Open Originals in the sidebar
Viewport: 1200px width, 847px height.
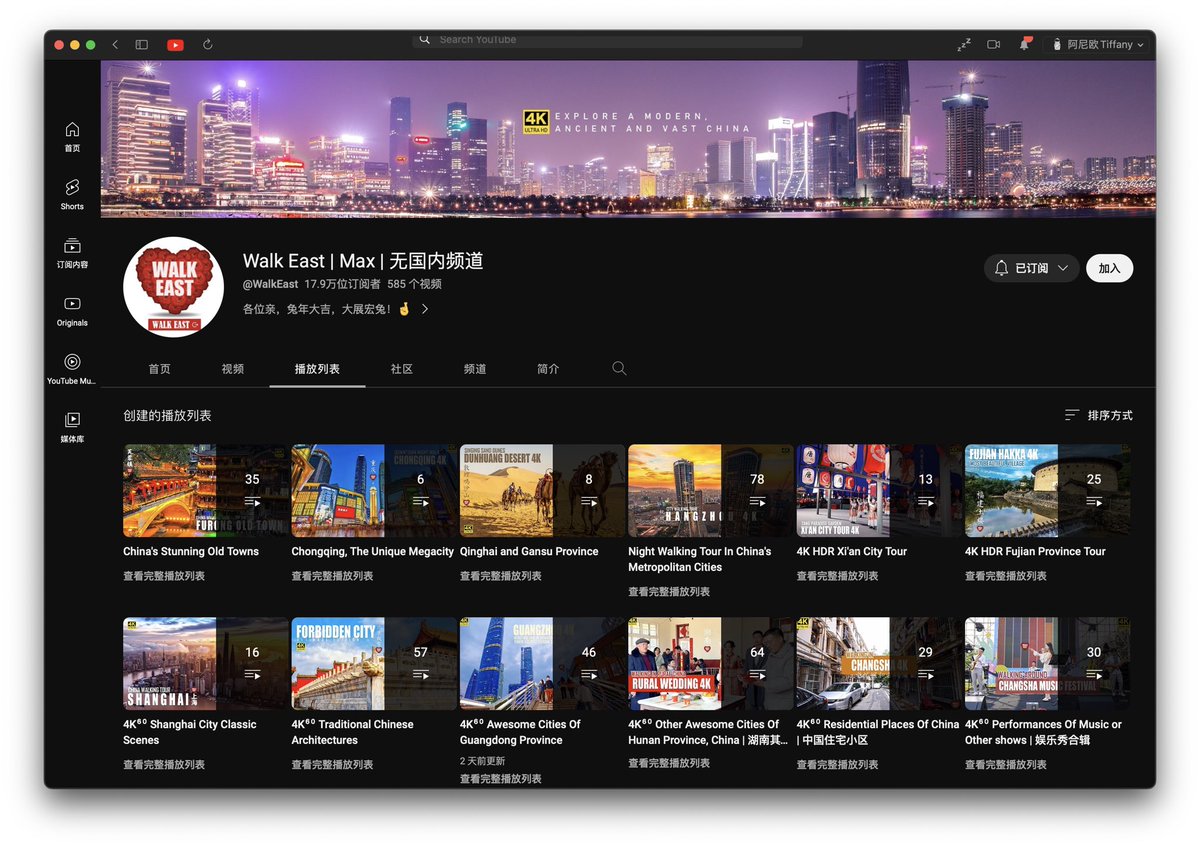point(72,311)
